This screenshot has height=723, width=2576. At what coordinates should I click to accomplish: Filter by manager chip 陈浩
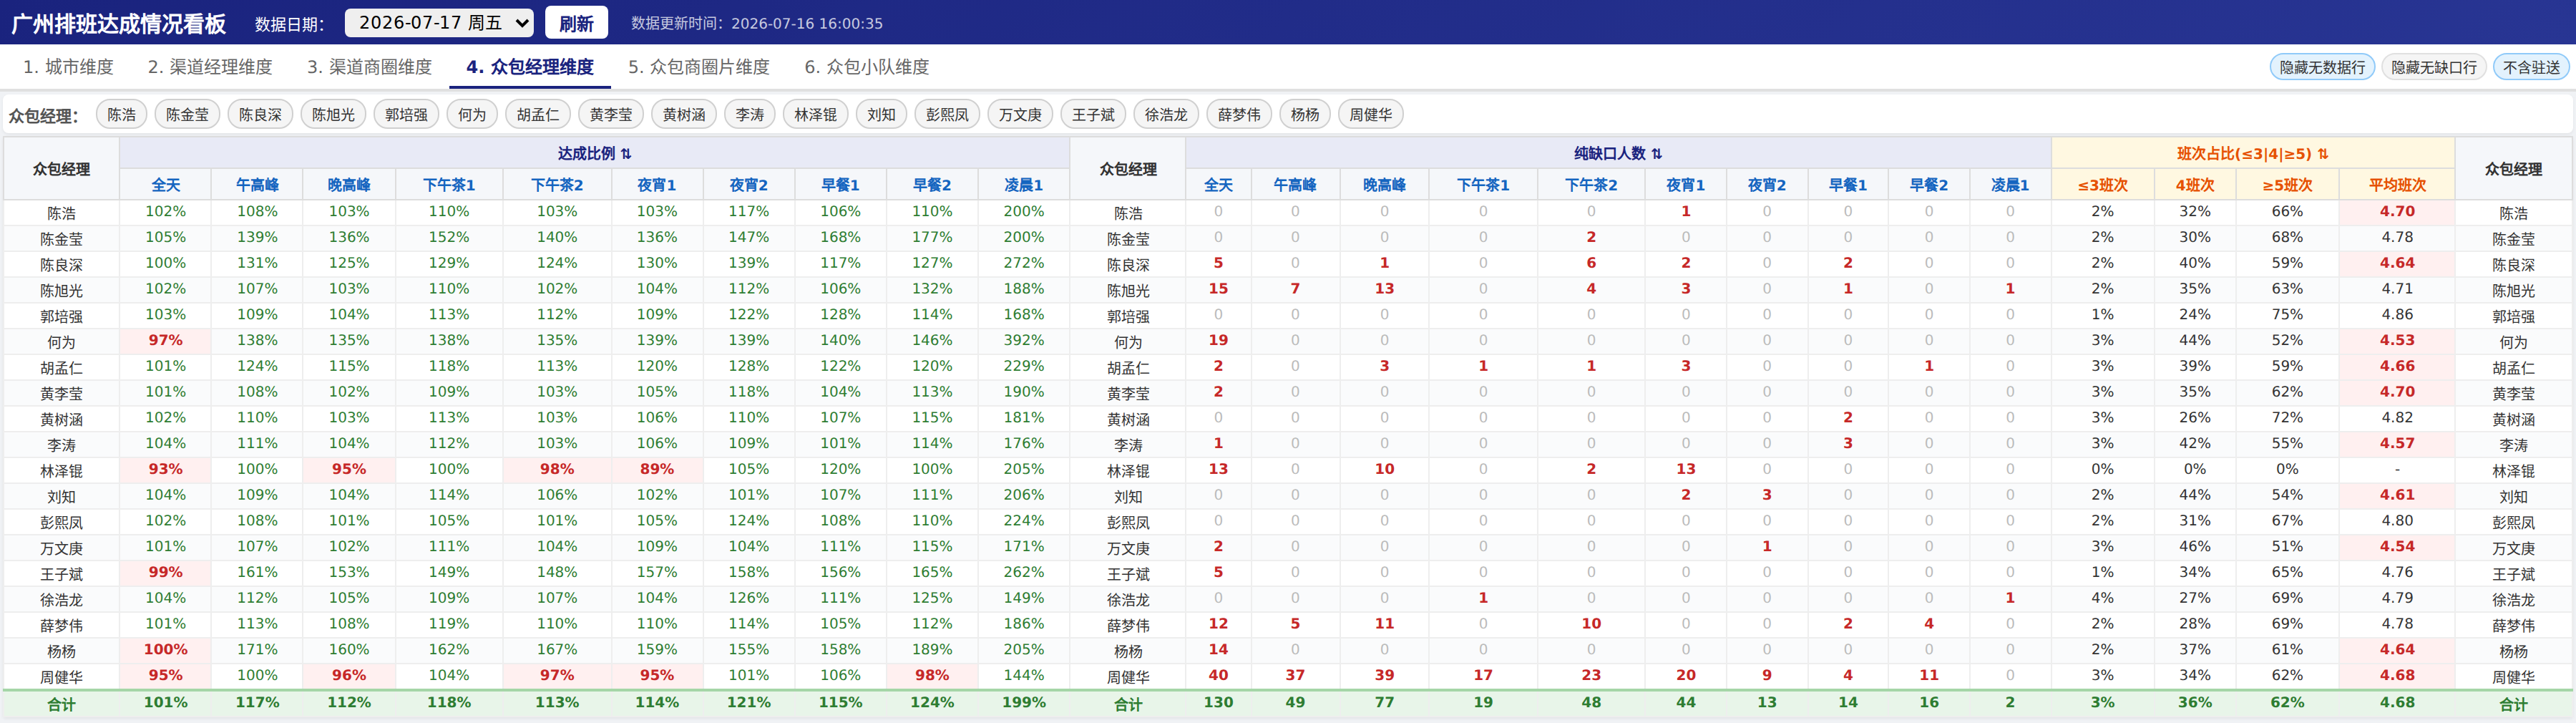click(x=122, y=115)
